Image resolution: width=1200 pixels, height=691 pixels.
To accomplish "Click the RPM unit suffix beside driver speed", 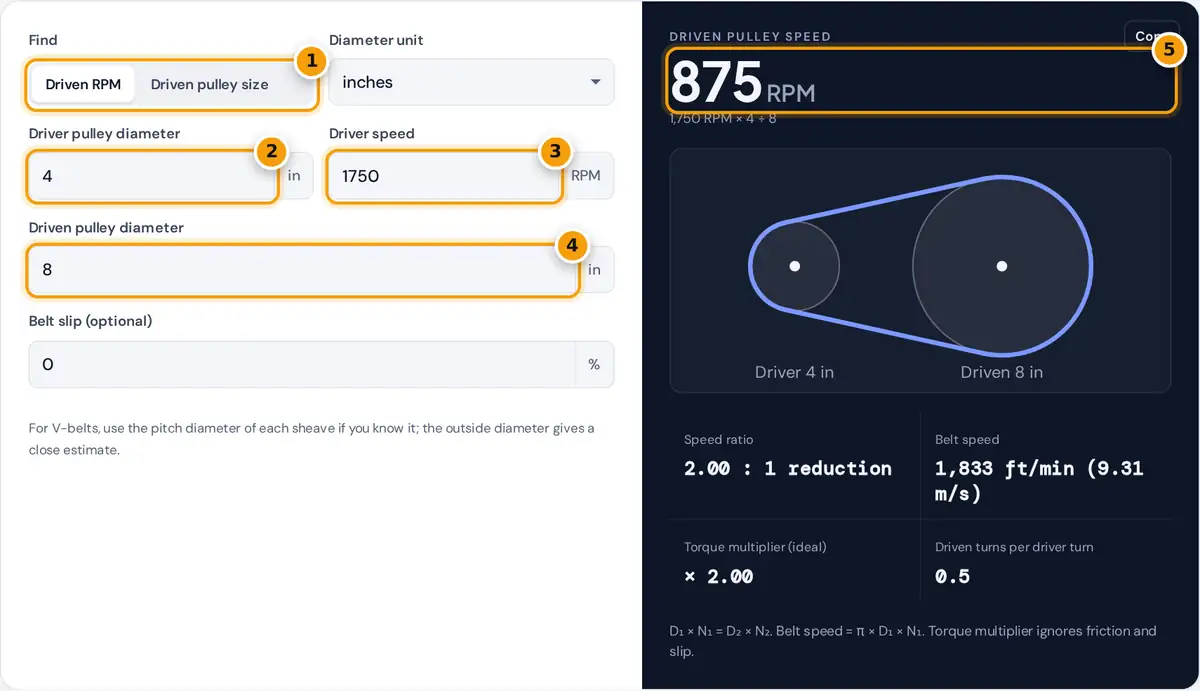I will (586, 176).
